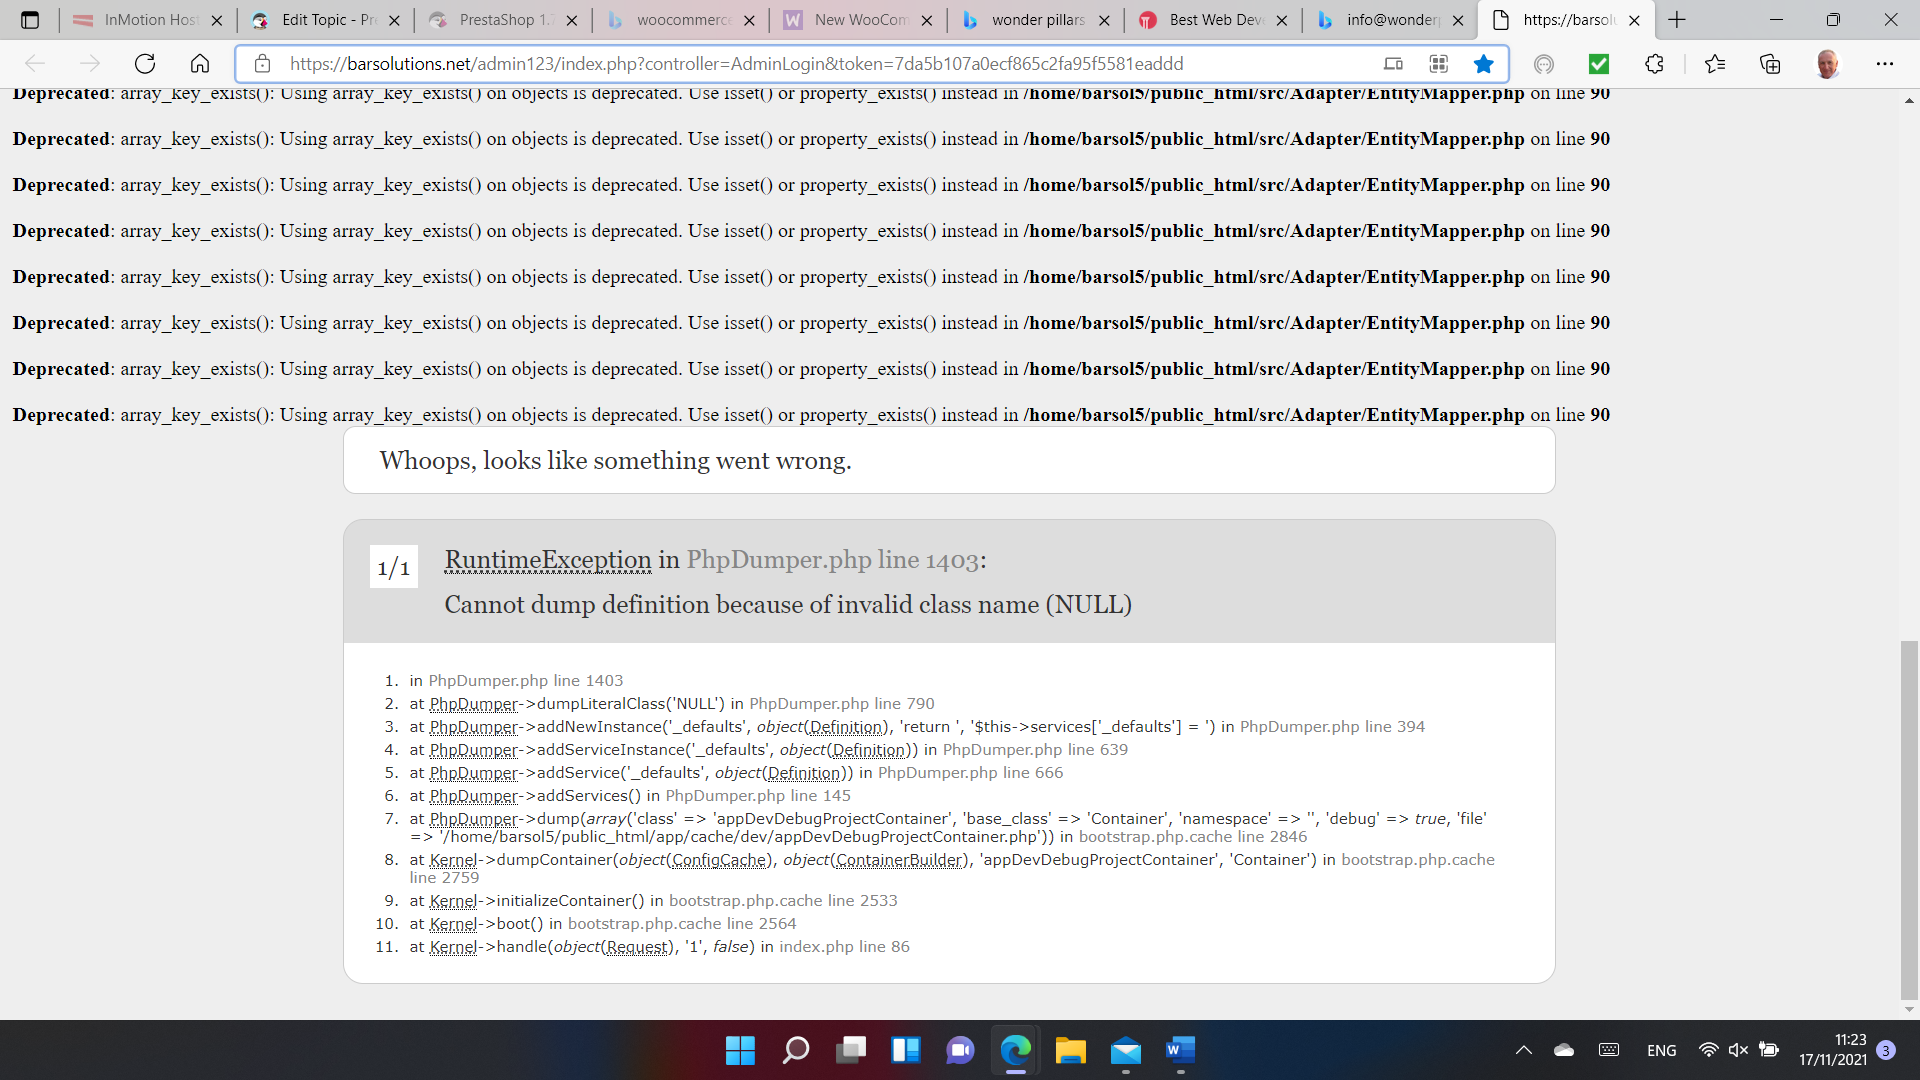Open the Collections icon
The image size is (1920, 1080).
click(1770, 64)
